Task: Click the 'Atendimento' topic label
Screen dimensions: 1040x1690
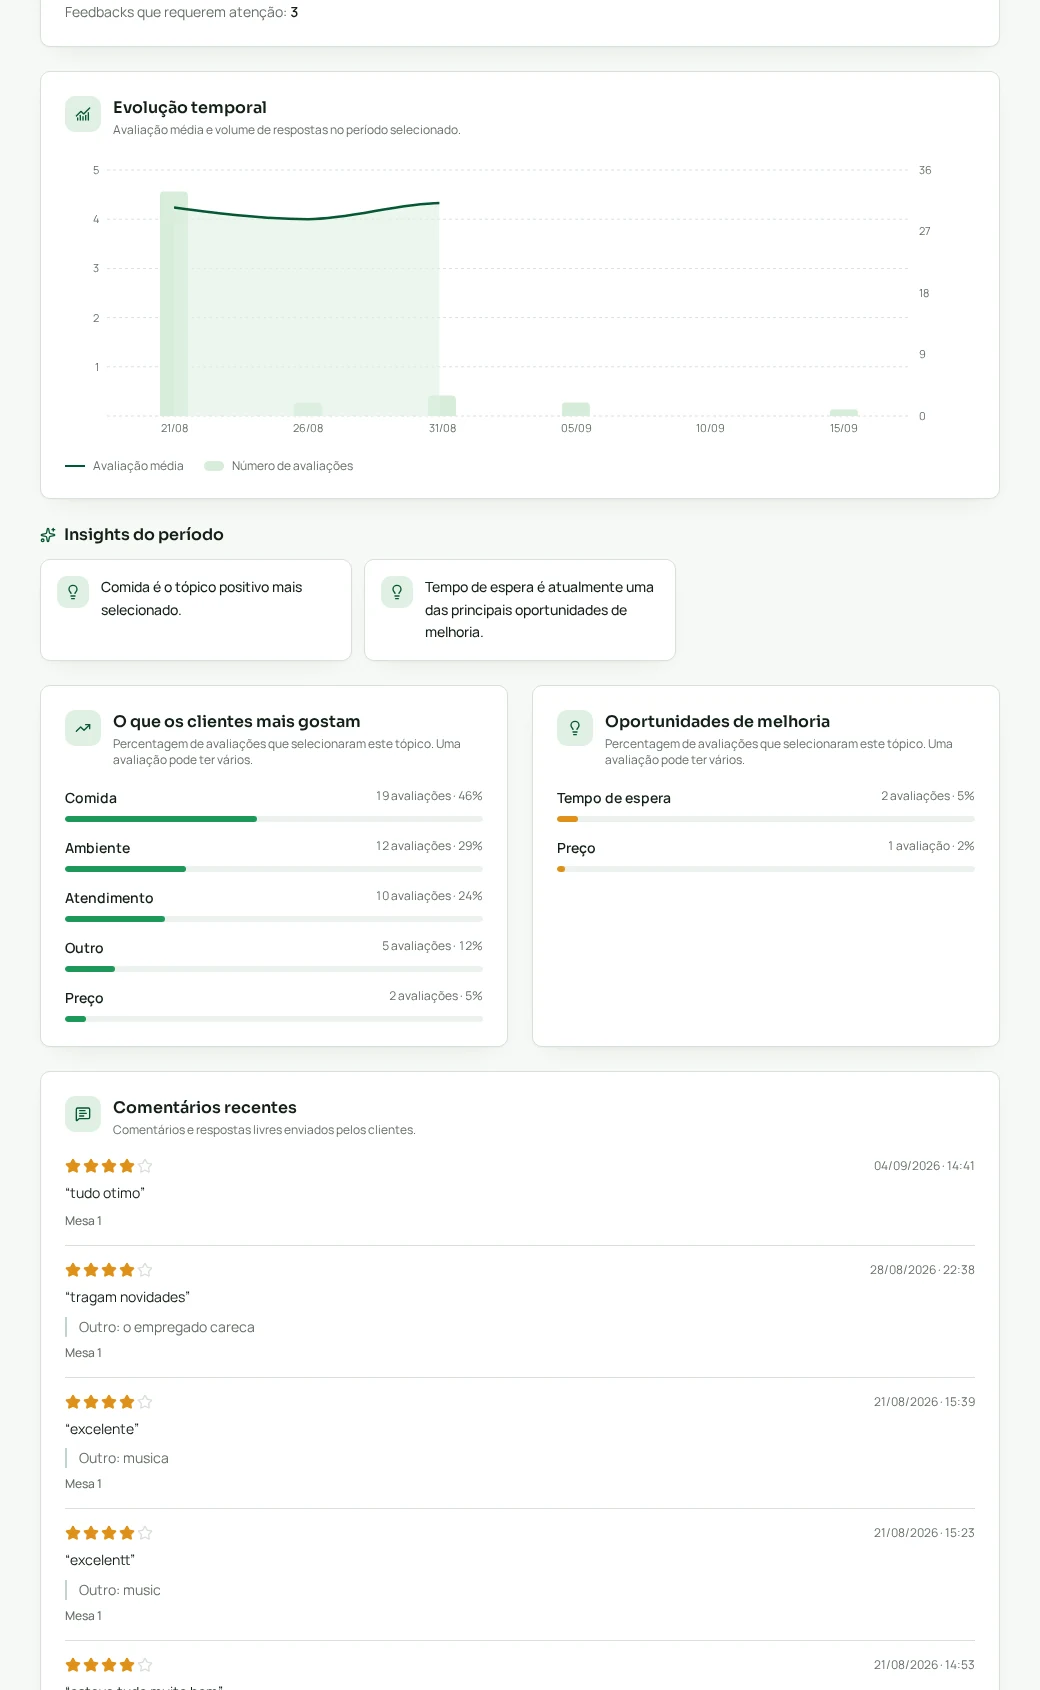Action: 109,898
